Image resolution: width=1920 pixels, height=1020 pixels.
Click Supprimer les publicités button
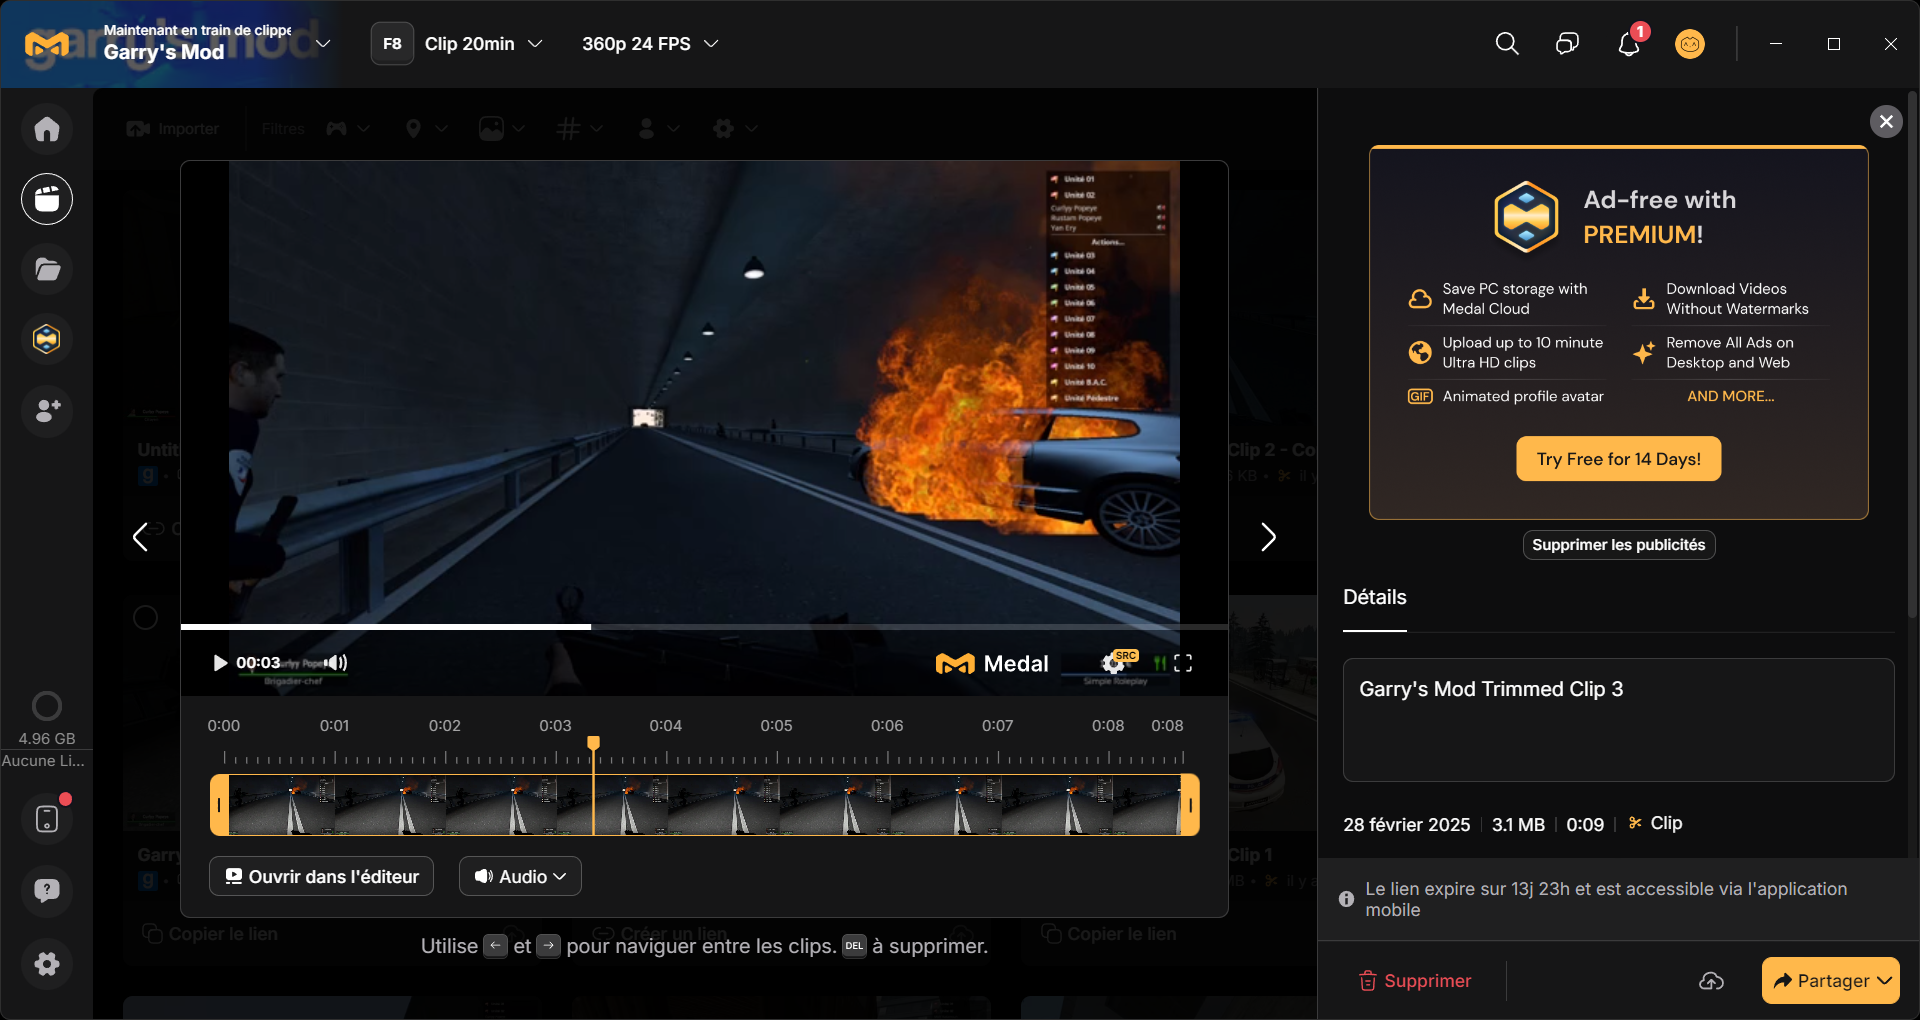[1618, 545]
